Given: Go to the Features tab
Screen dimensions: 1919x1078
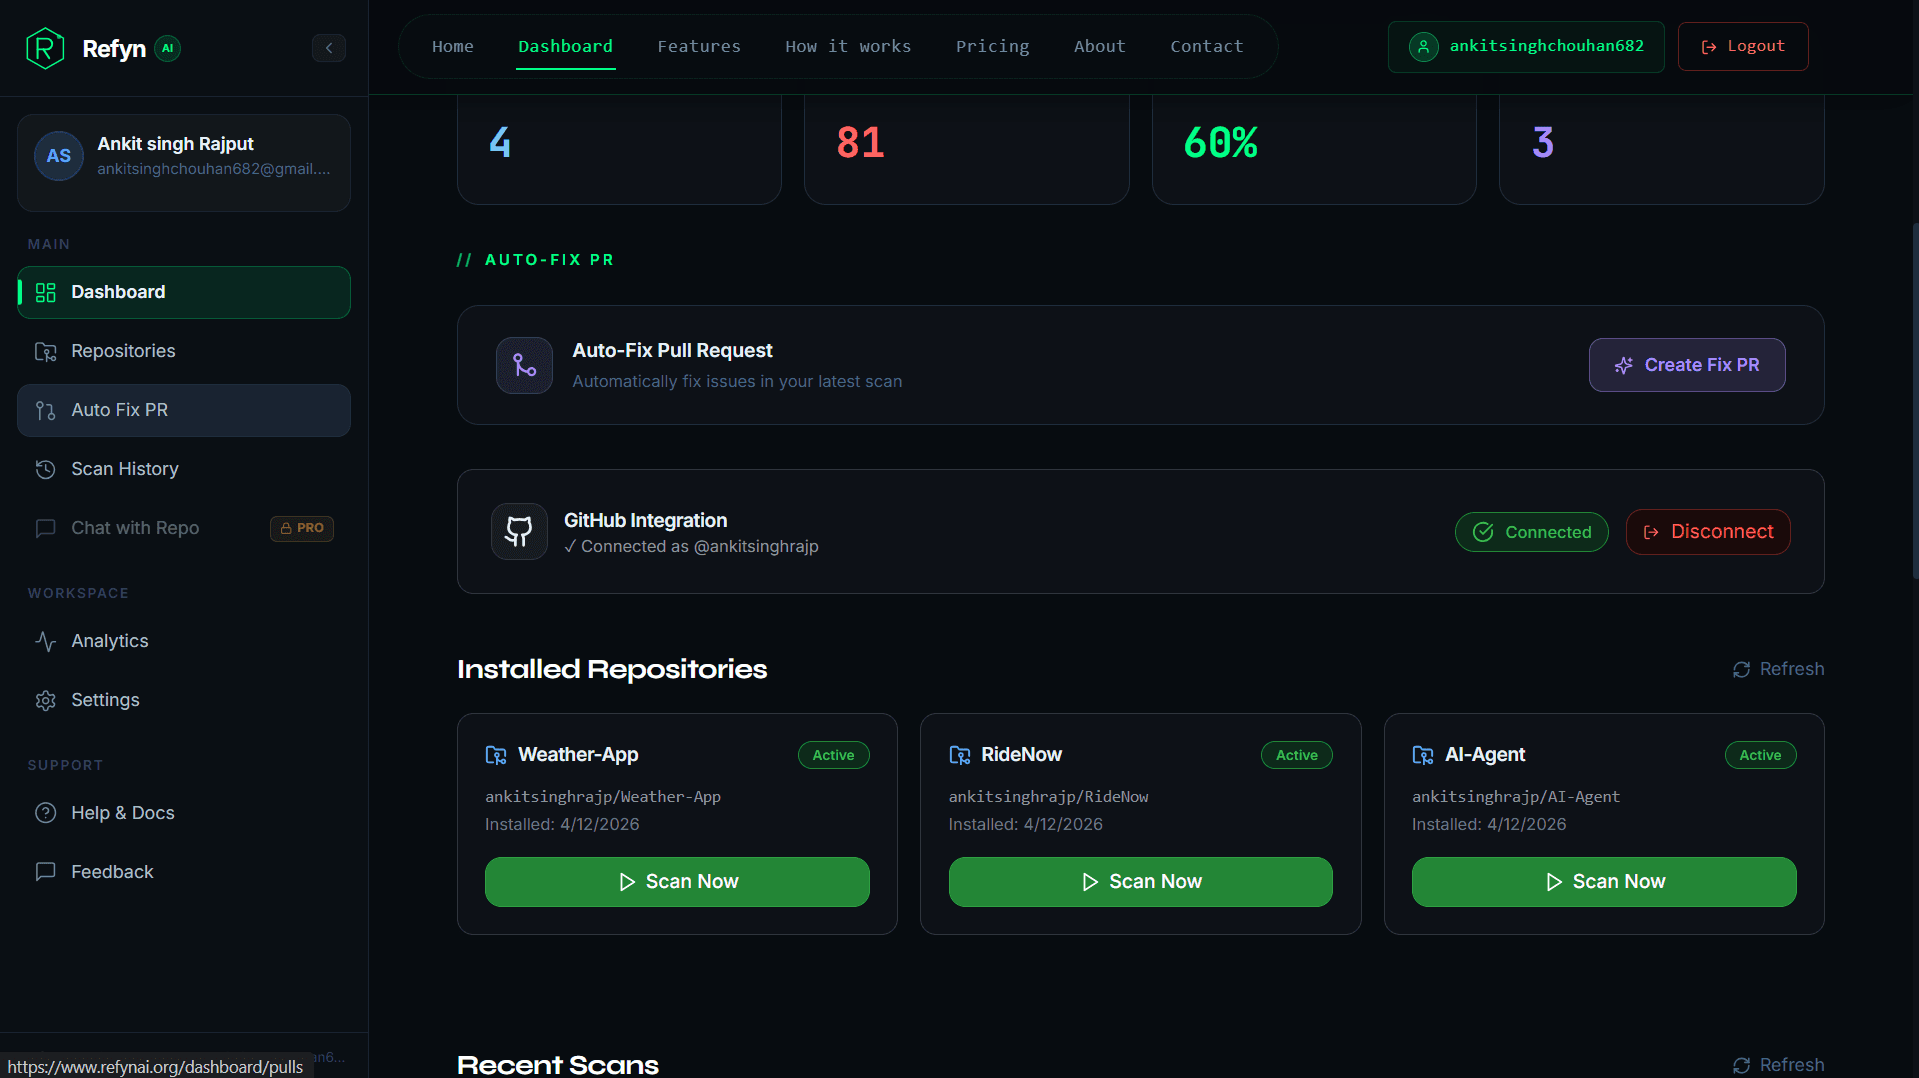Looking at the screenshot, I should (x=699, y=46).
